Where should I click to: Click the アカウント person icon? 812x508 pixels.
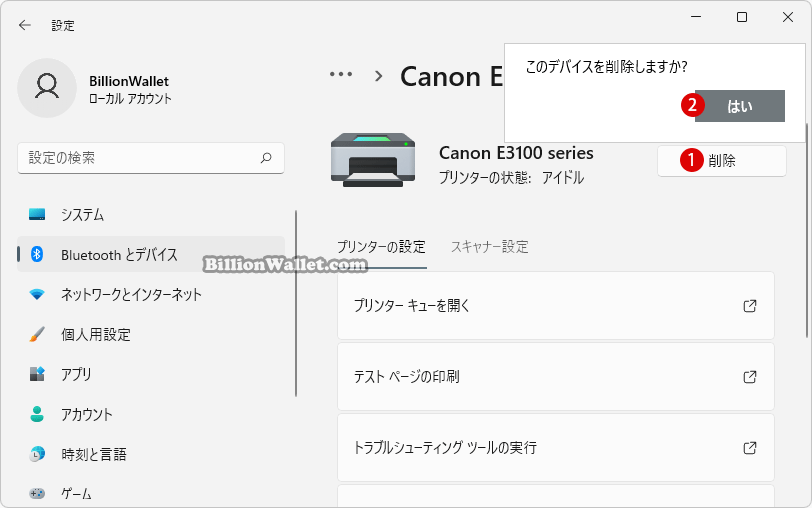[x=37, y=414]
